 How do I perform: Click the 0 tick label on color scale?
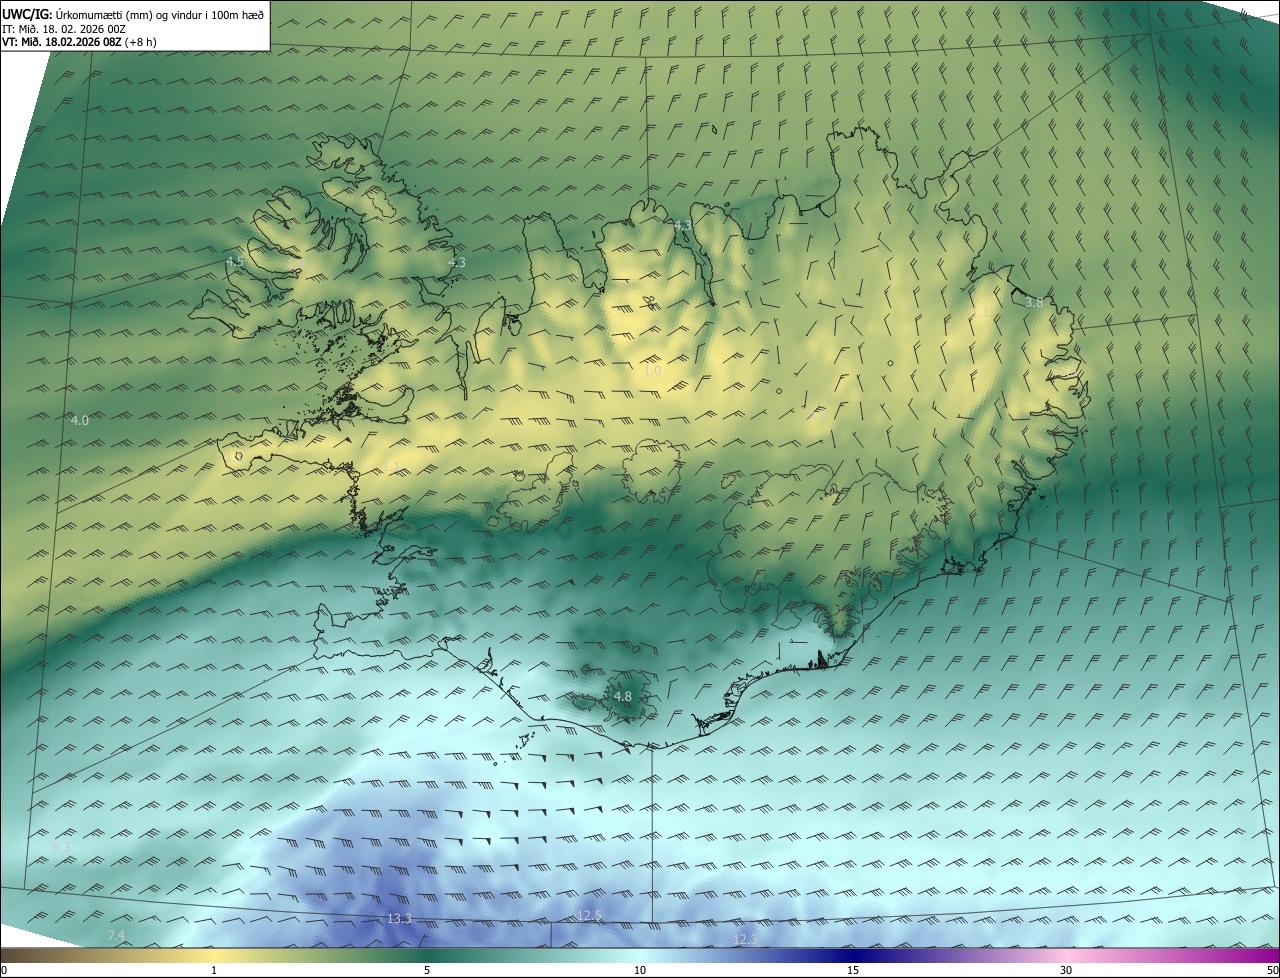4,970
